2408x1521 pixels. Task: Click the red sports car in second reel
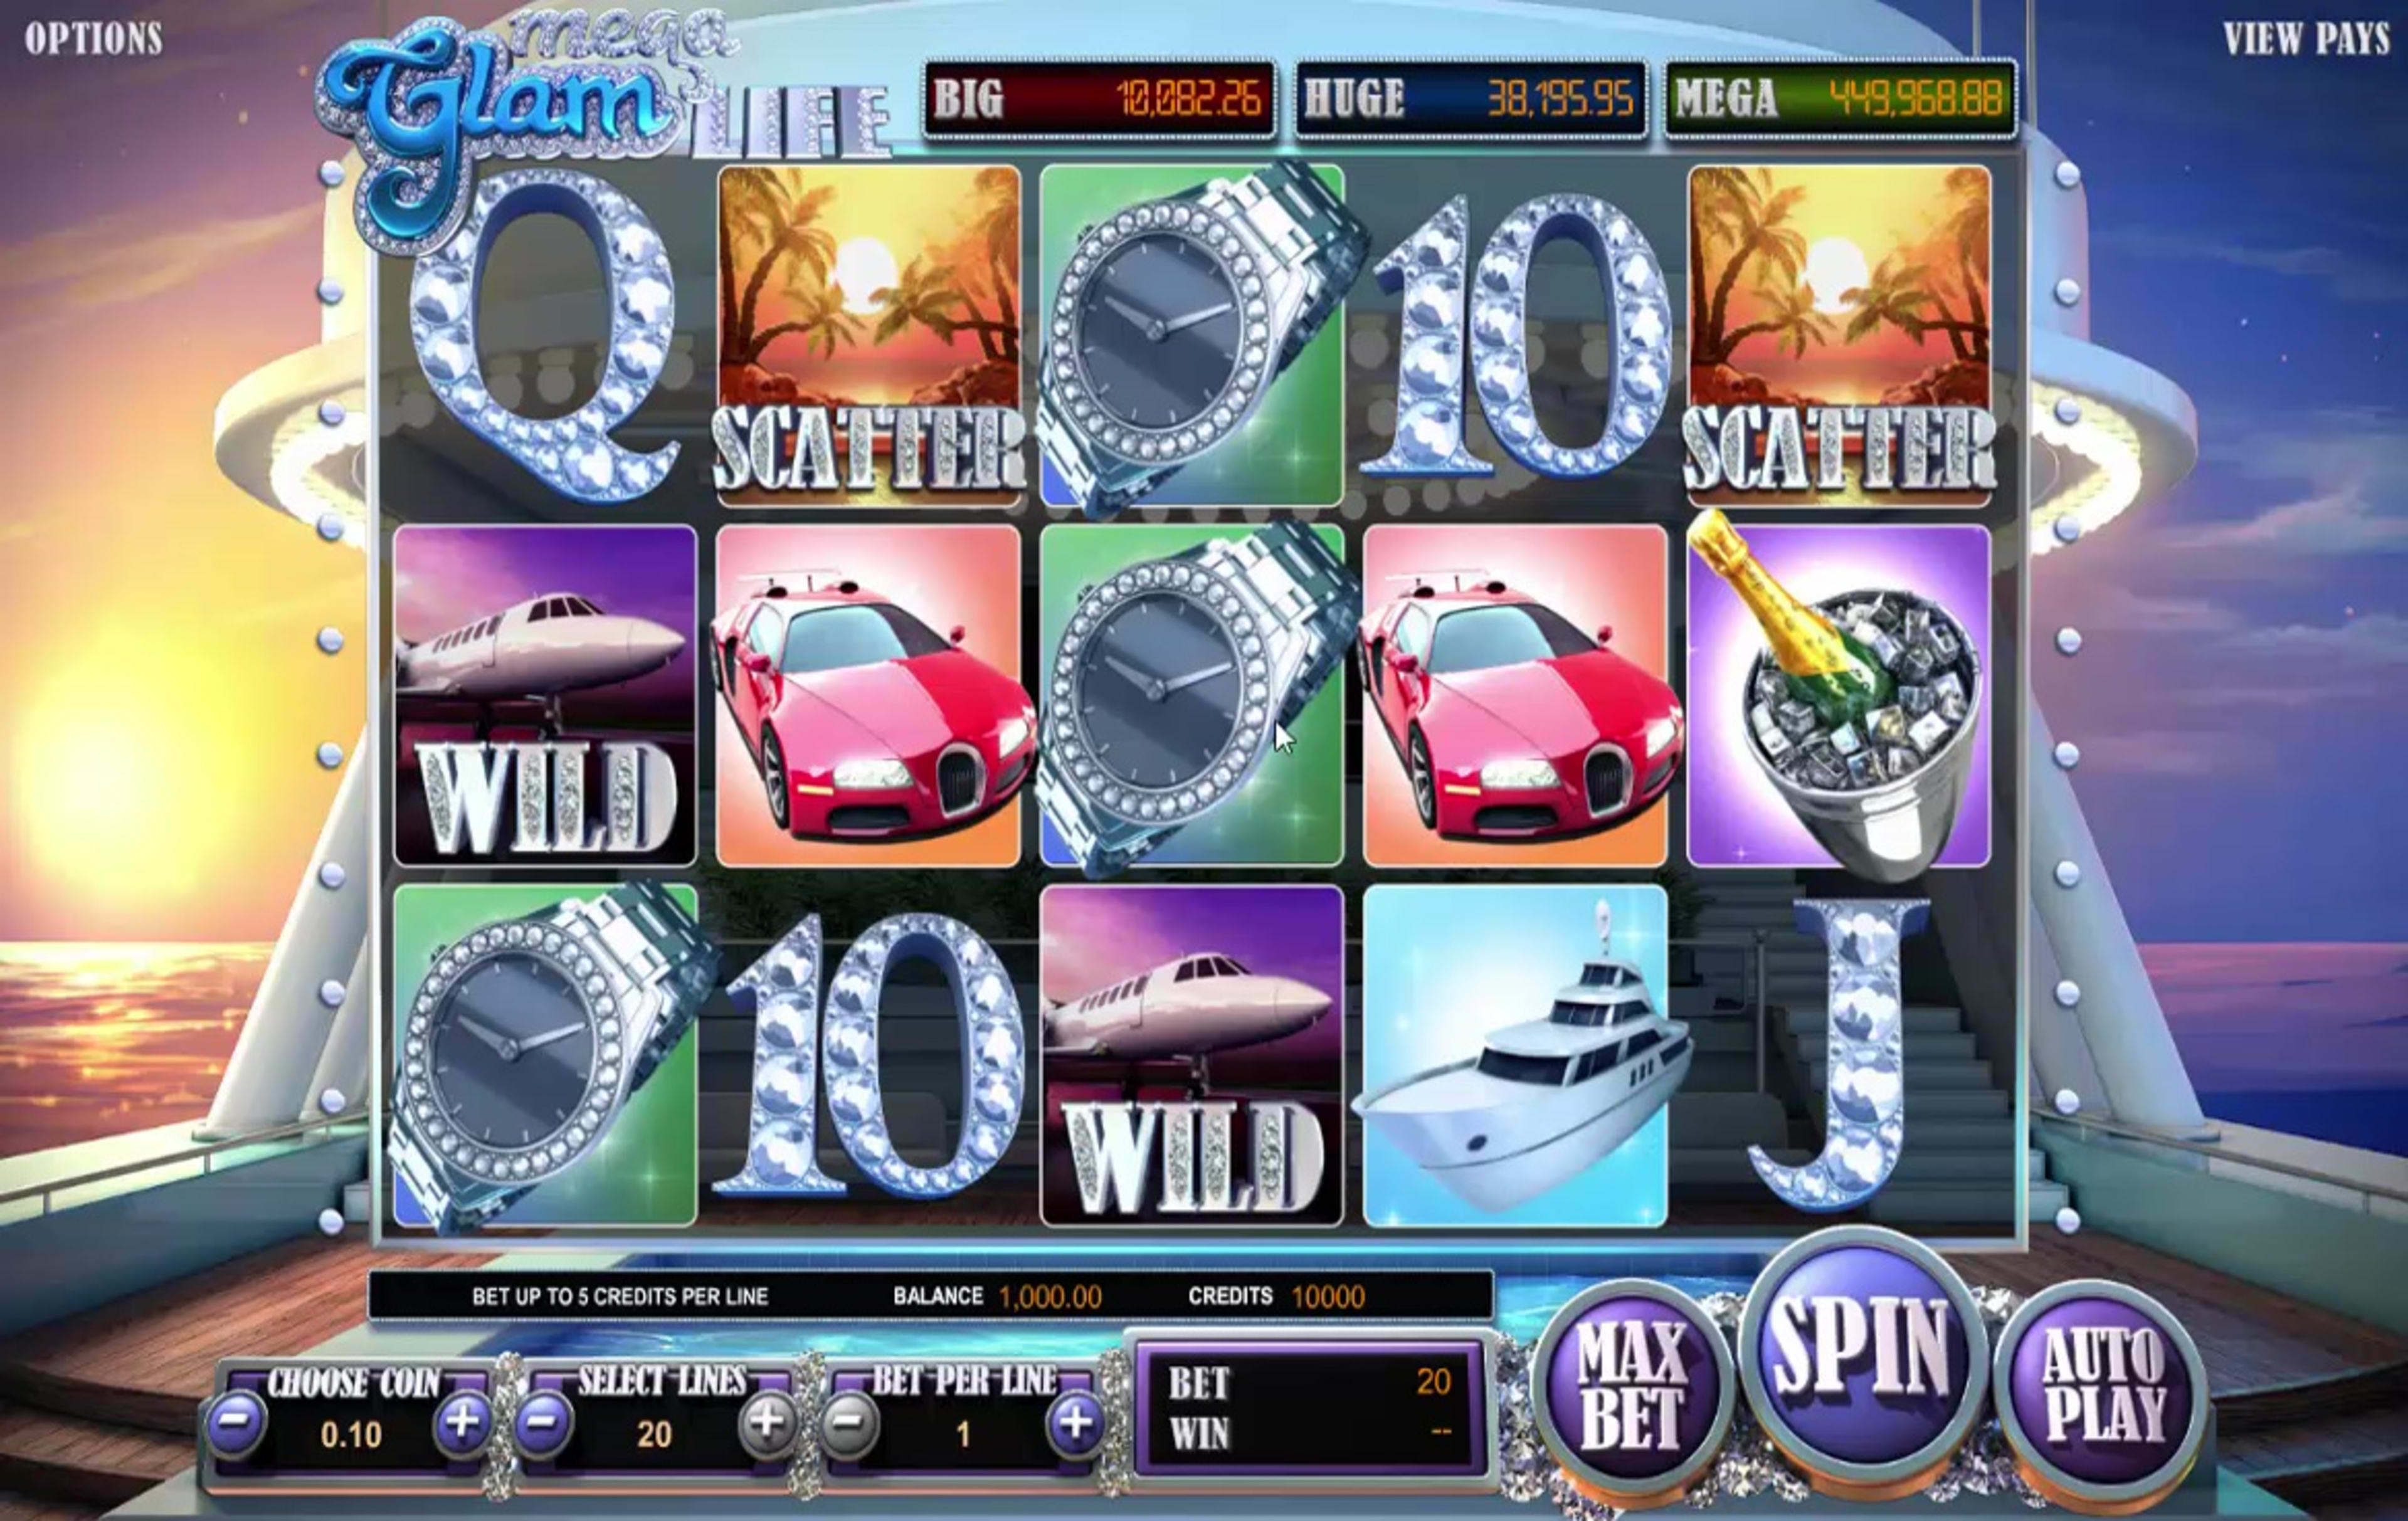pyautogui.click(x=868, y=695)
